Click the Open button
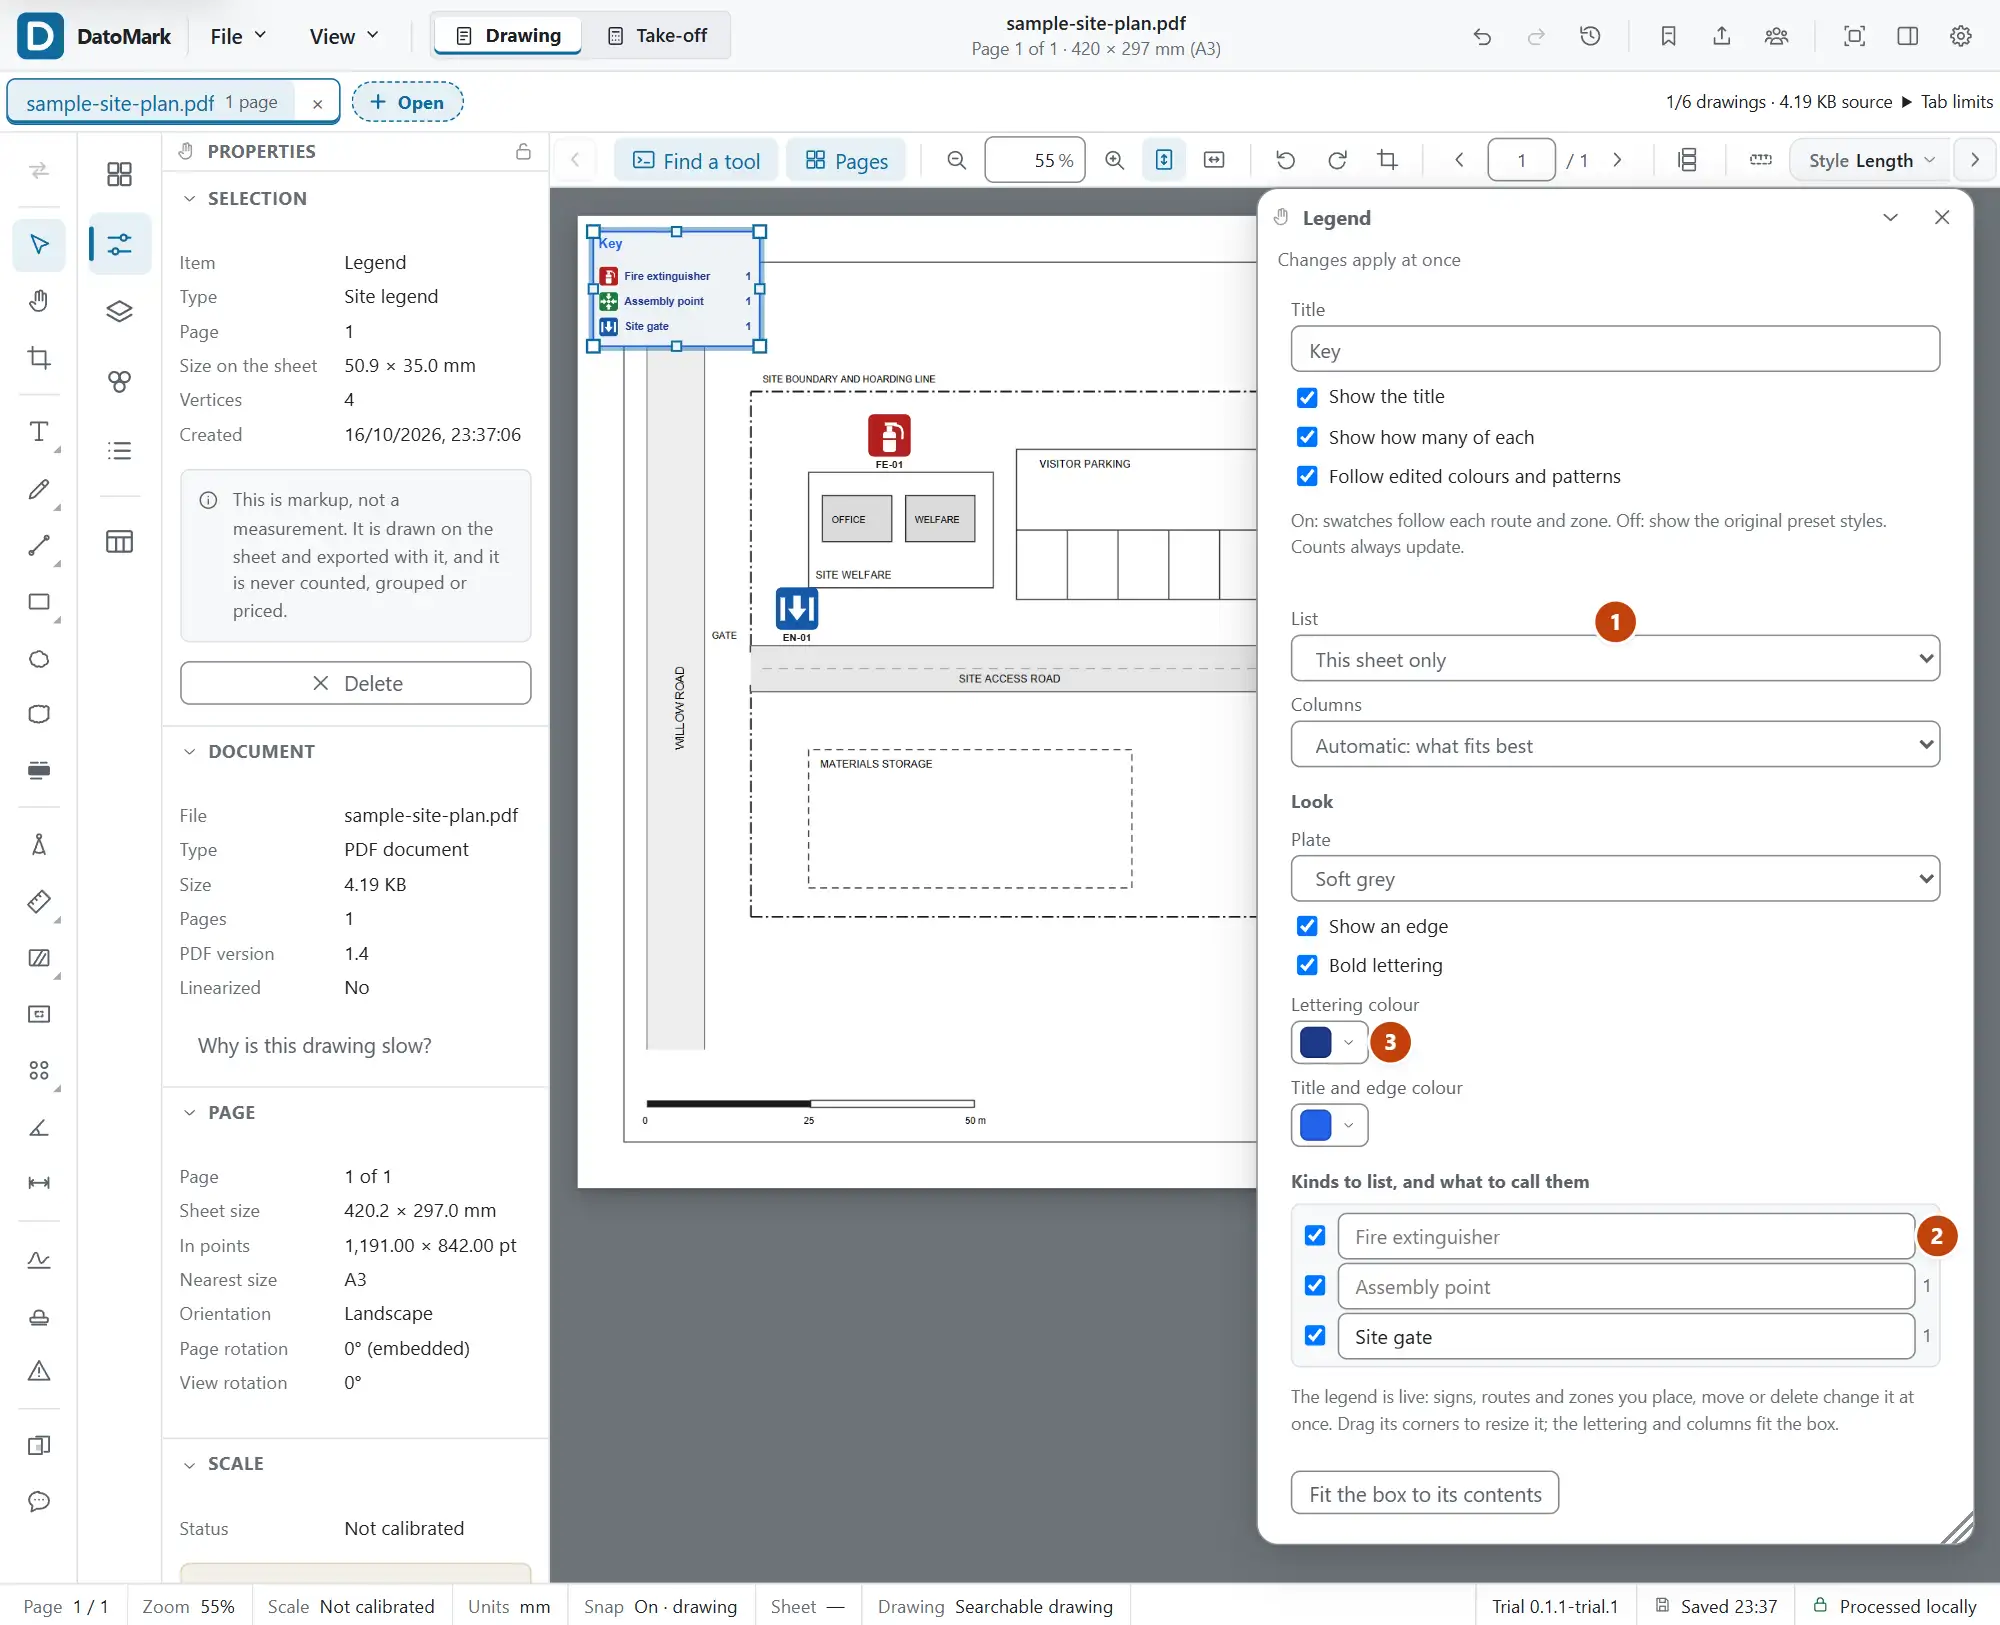 pyautogui.click(x=407, y=102)
